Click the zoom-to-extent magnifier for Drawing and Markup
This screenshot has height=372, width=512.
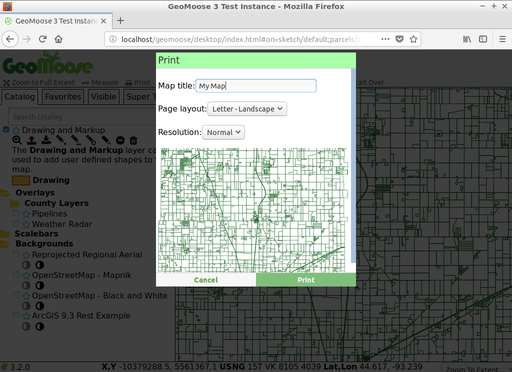(x=16, y=140)
